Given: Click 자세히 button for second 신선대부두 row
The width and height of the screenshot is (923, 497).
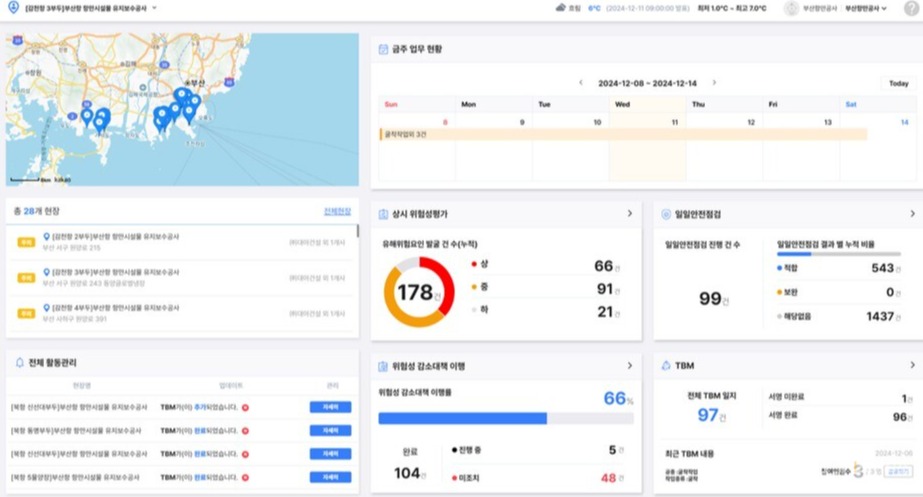Looking at the screenshot, I should coord(330,453).
